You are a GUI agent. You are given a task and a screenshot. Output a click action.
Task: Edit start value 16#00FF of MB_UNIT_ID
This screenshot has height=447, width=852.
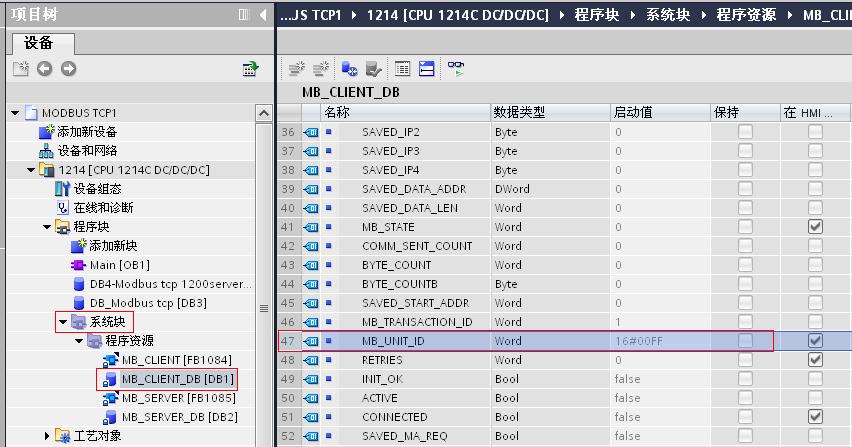pyautogui.click(x=660, y=341)
